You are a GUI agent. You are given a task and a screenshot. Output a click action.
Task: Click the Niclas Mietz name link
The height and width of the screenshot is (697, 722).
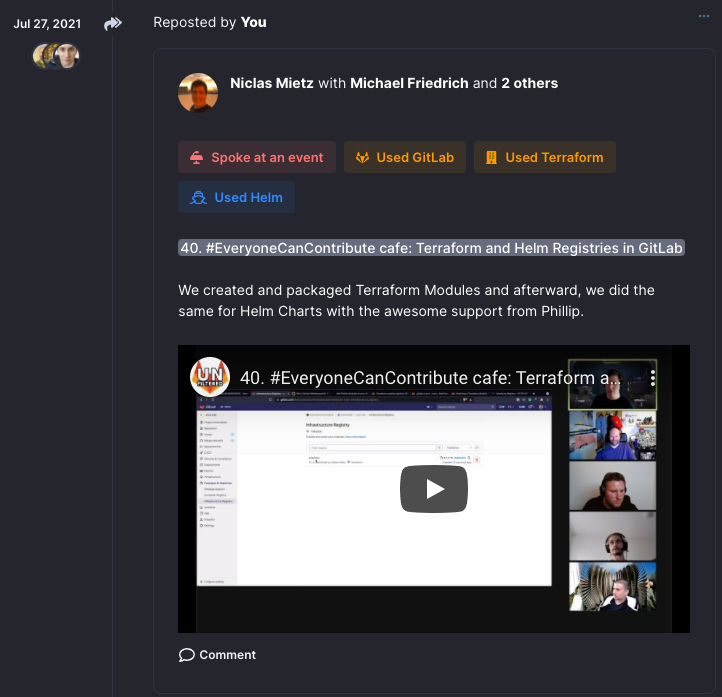[272, 83]
